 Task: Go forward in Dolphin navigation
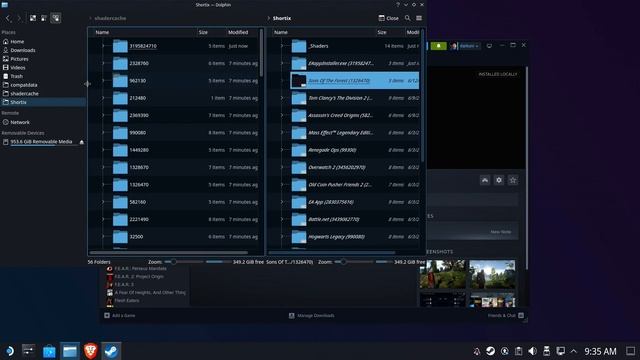click(18, 18)
